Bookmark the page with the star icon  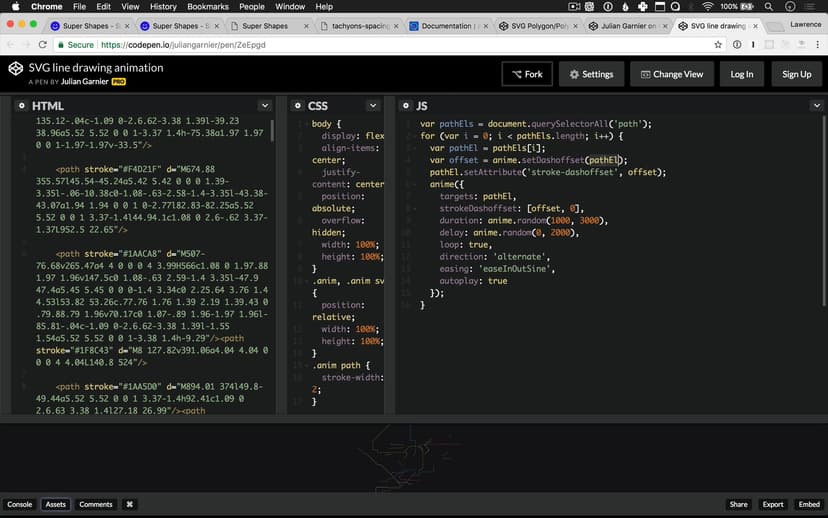tap(718, 45)
